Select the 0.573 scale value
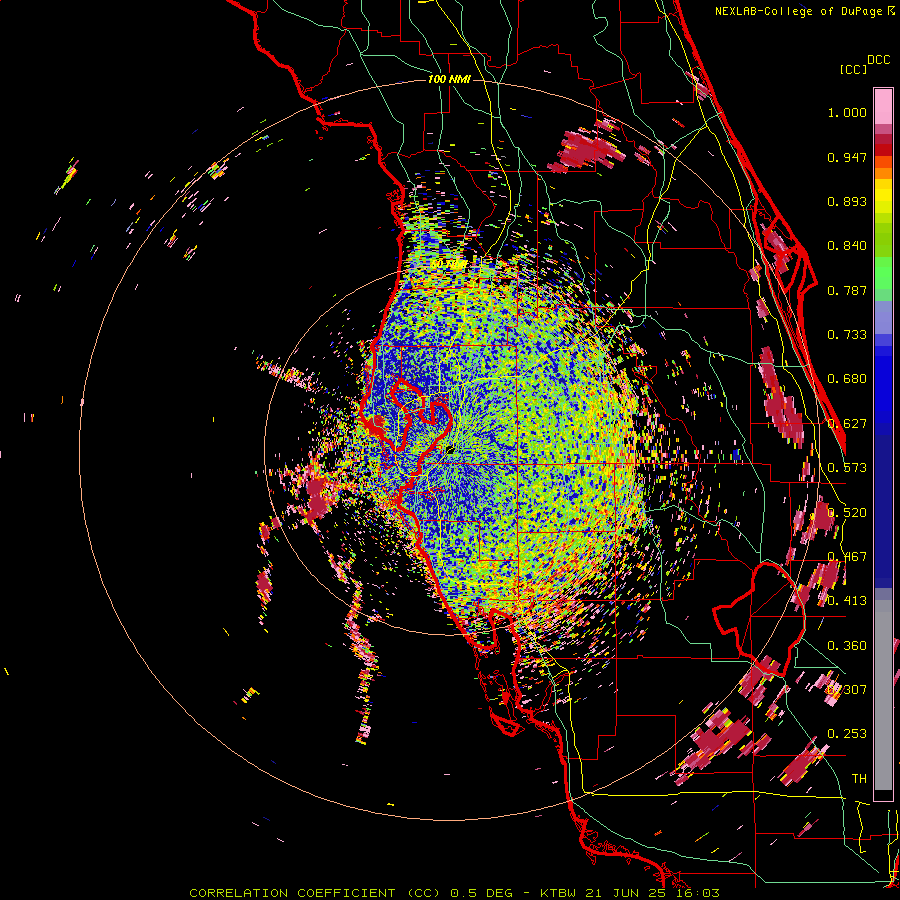Viewport: 900px width, 900px height. (x=847, y=468)
